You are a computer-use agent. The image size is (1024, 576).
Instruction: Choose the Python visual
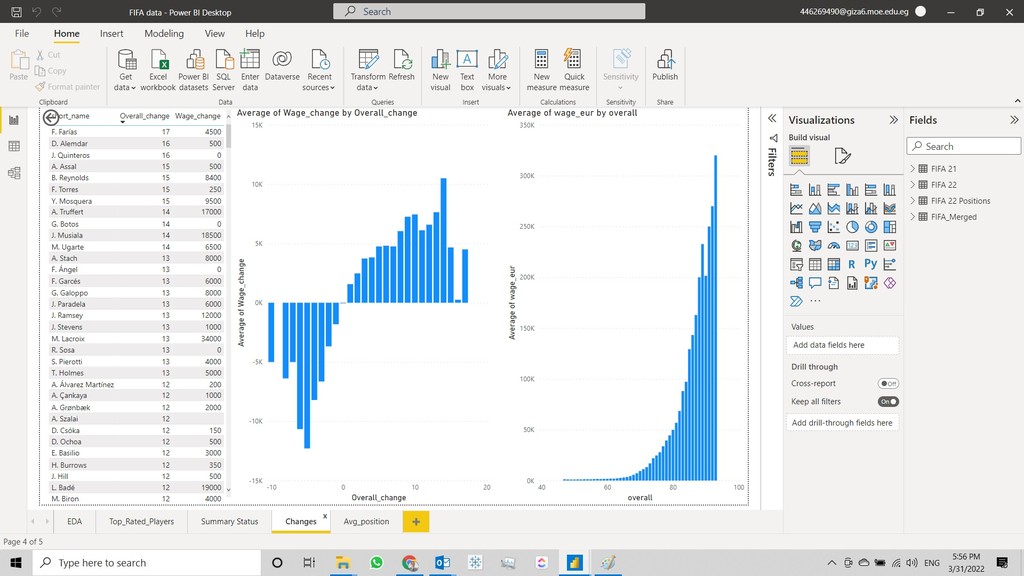pos(871,264)
